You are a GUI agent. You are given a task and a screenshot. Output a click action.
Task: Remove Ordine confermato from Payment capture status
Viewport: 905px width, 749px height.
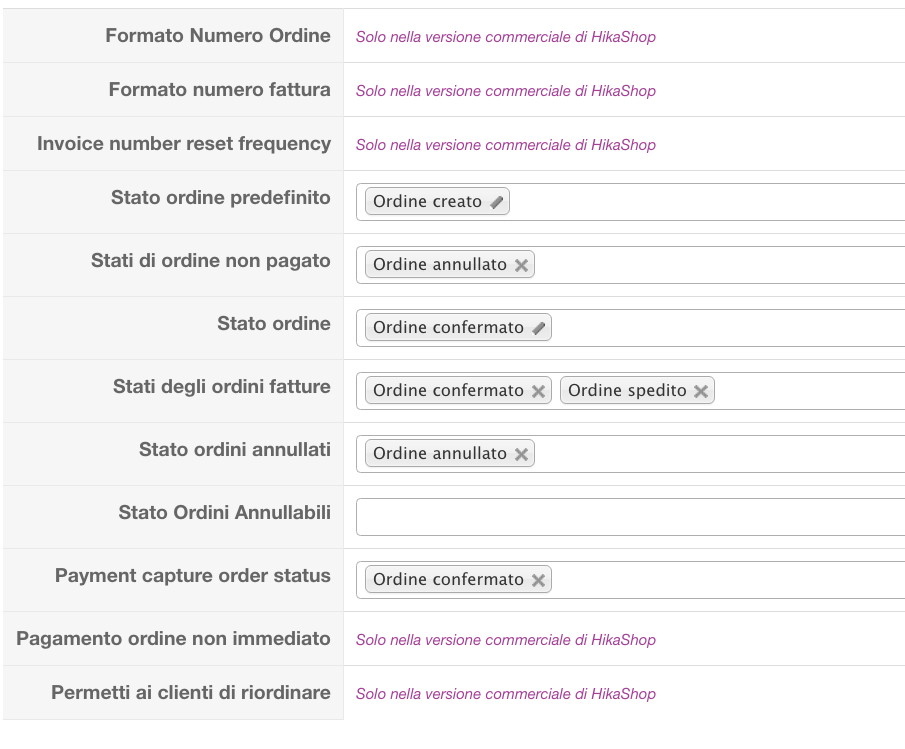coord(538,580)
